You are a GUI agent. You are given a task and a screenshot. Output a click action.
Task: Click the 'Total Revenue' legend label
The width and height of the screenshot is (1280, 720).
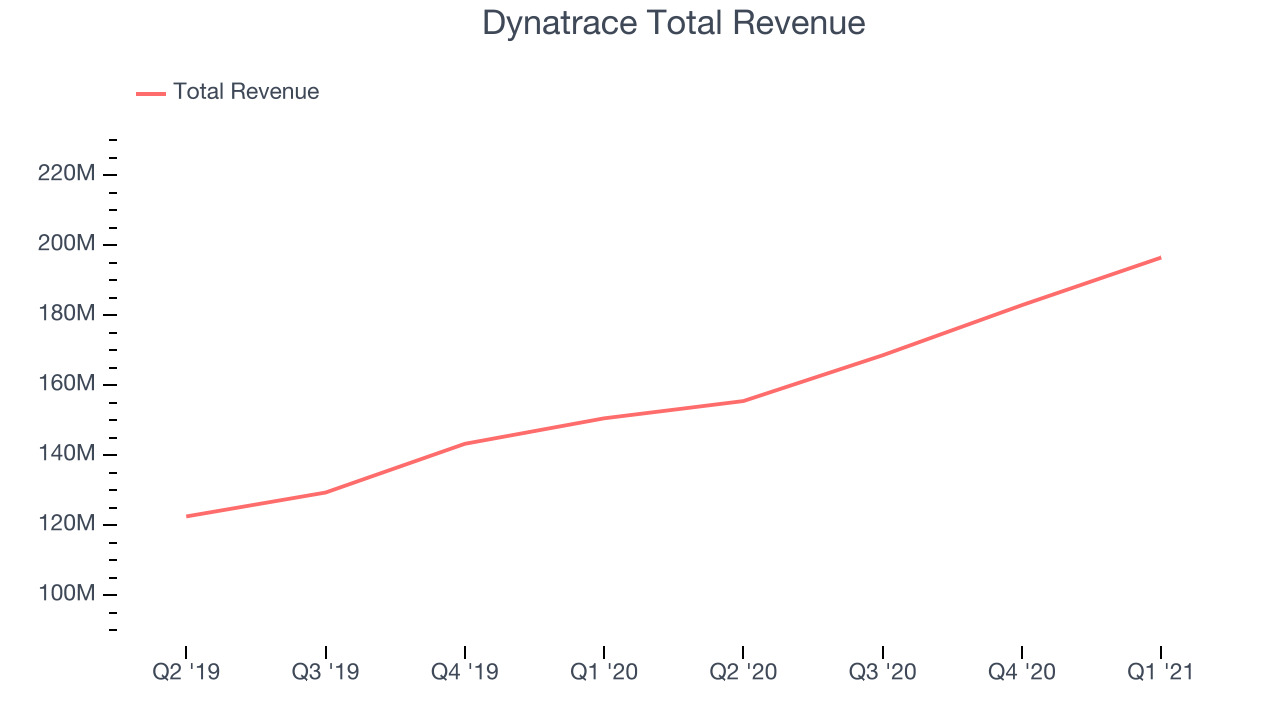tap(246, 92)
